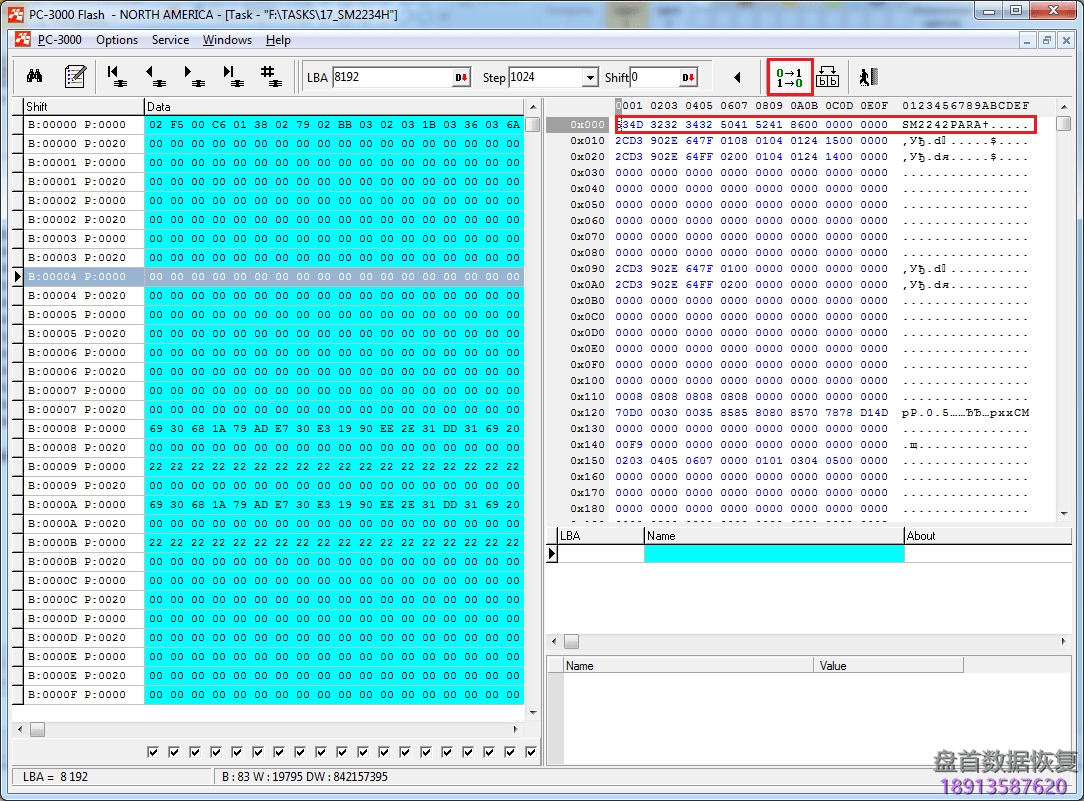Open the Service menu

[170, 40]
